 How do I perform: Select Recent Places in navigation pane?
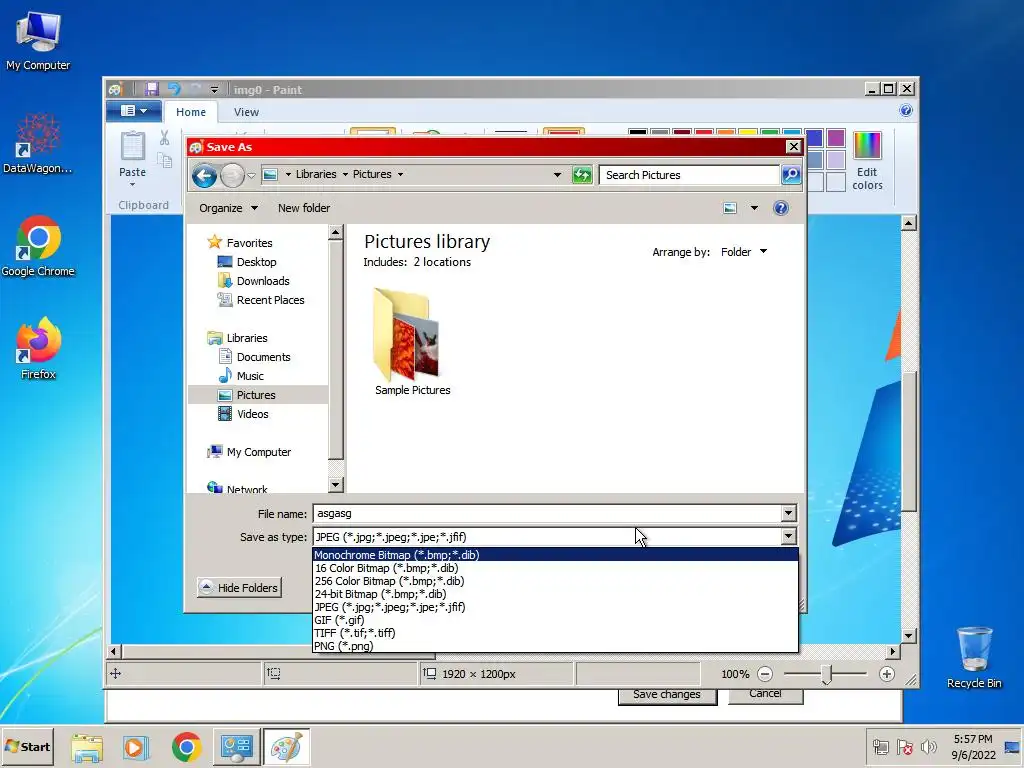click(x=270, y=300)
